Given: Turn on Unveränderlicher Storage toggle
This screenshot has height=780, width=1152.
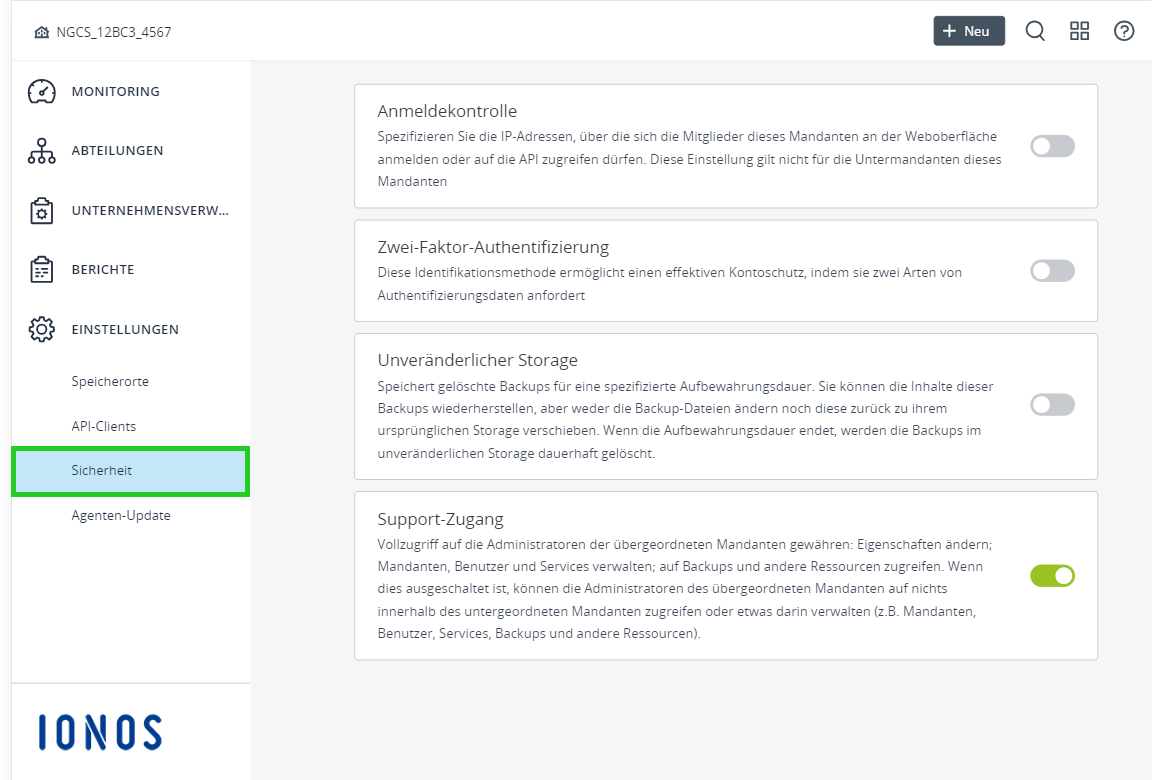Looking at the screenshot, I should (x=1052, y=405).
